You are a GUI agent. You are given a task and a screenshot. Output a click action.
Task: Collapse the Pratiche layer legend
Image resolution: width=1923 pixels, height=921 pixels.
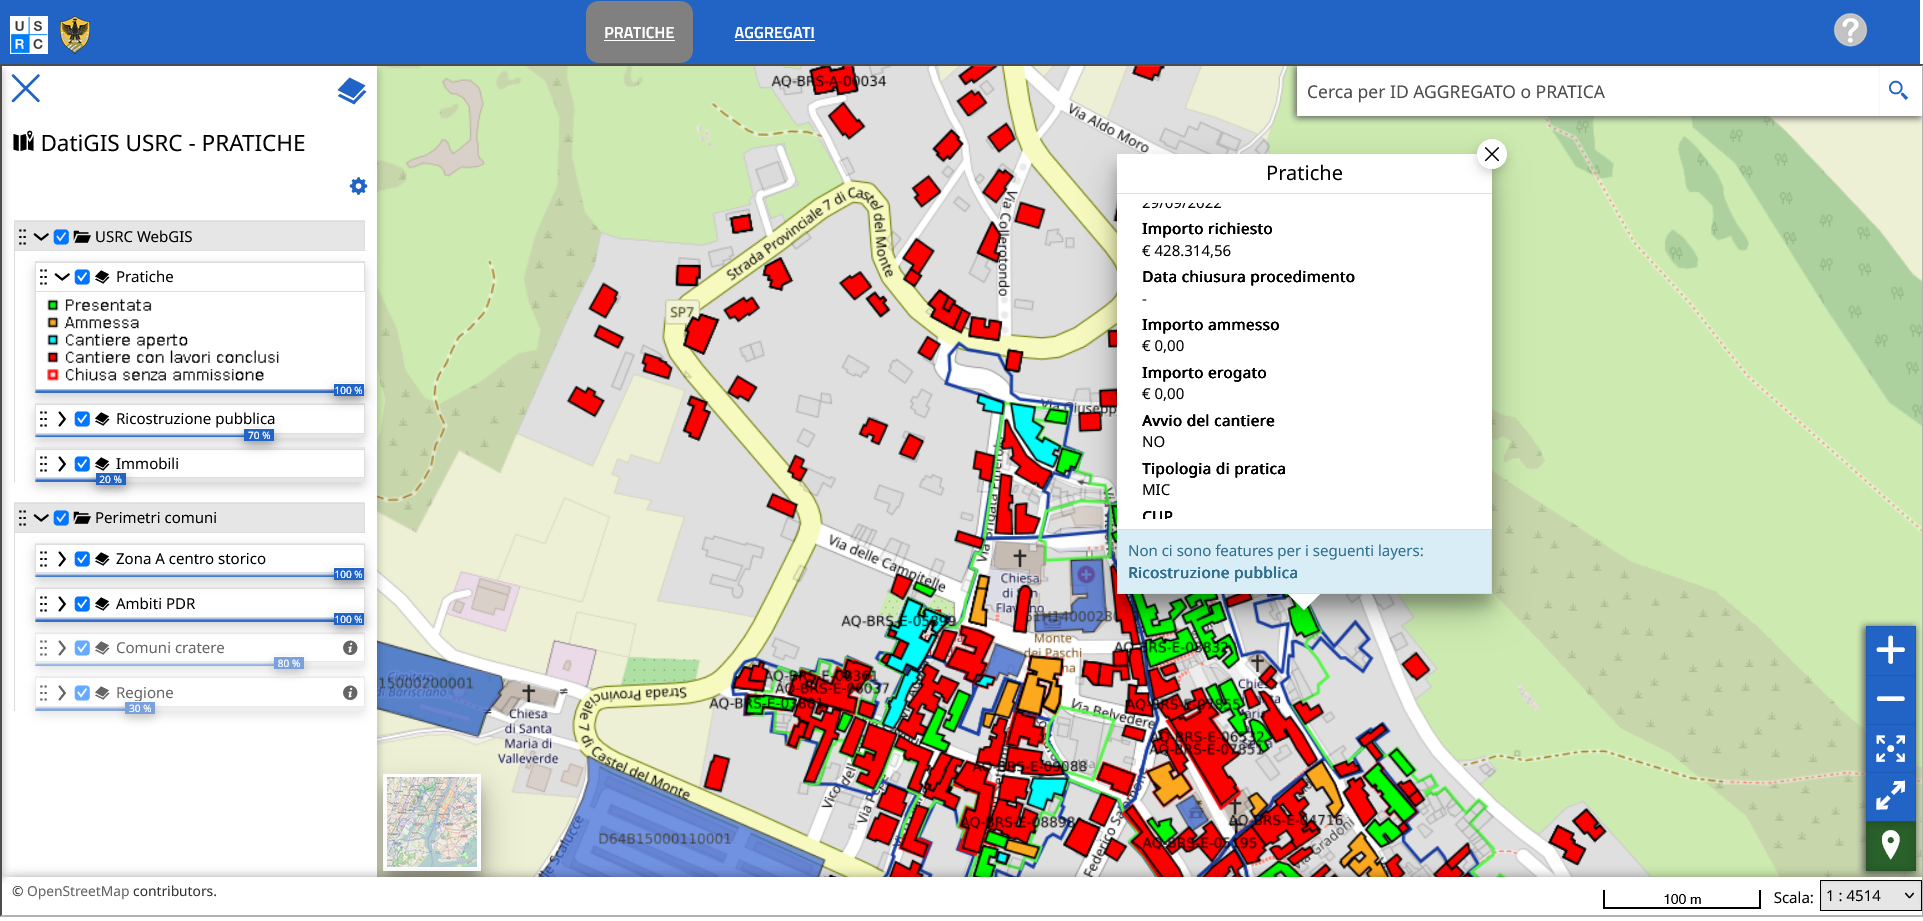(x=62, y=277)
